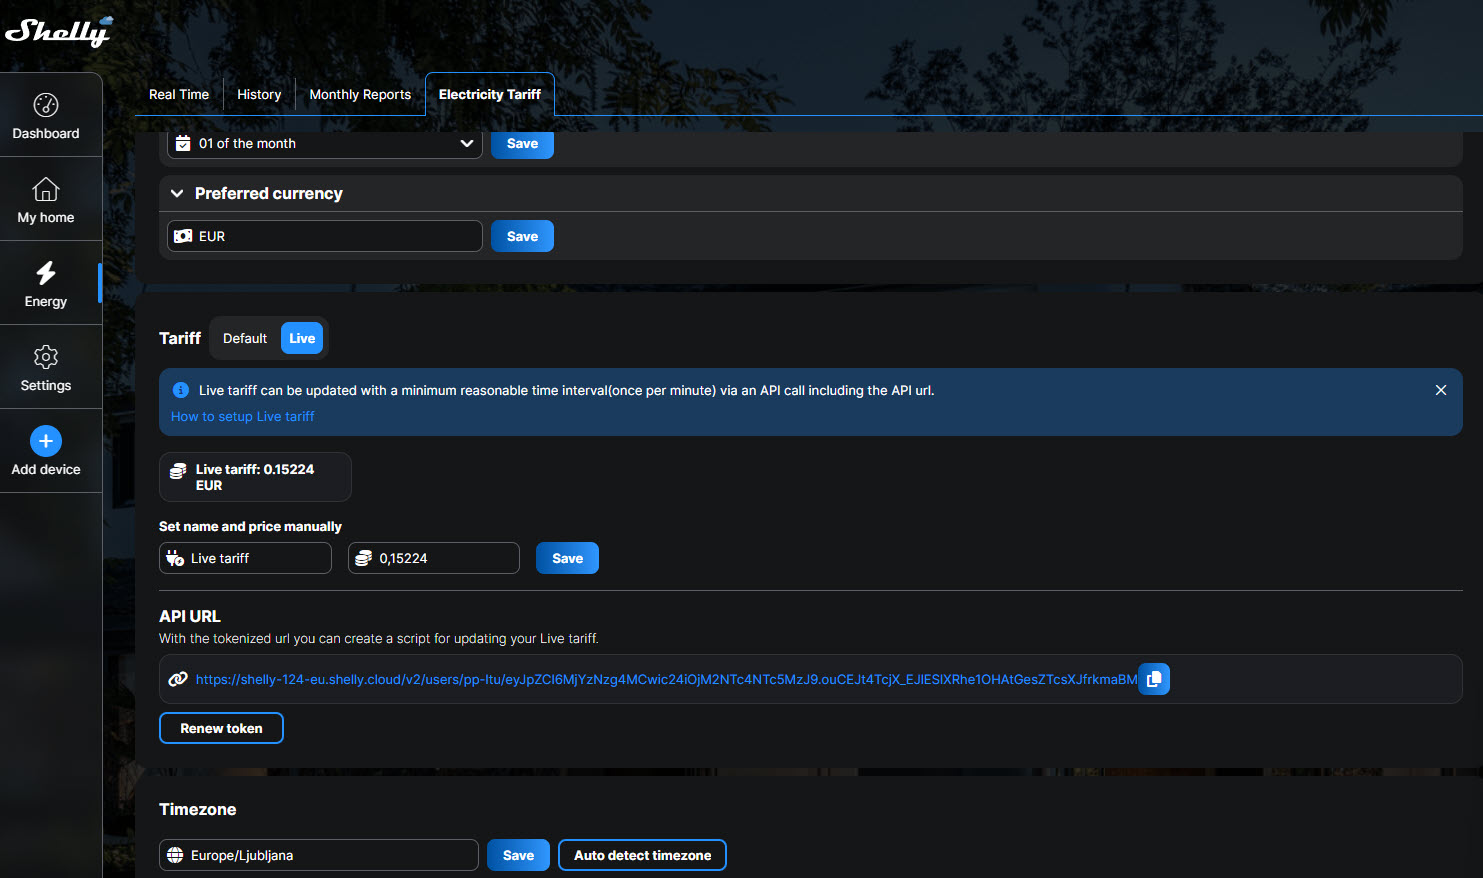Open the History tab

click(259, 95)
